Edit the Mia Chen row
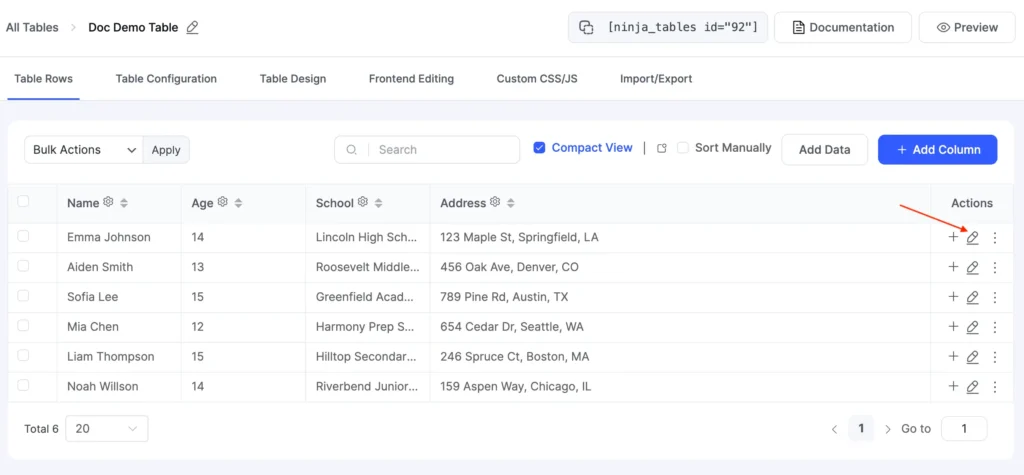 (x=972, y=327)
